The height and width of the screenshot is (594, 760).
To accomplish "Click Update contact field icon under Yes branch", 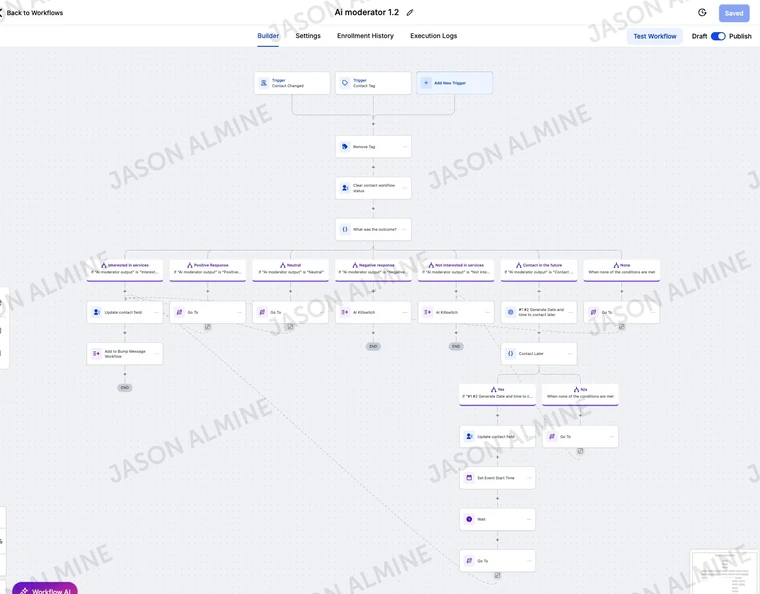I will 469,436.
